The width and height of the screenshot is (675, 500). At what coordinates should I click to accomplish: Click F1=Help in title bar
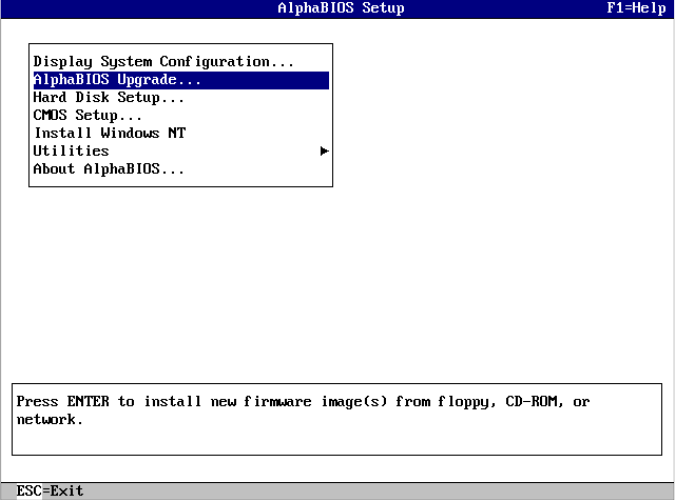(636, 8)
